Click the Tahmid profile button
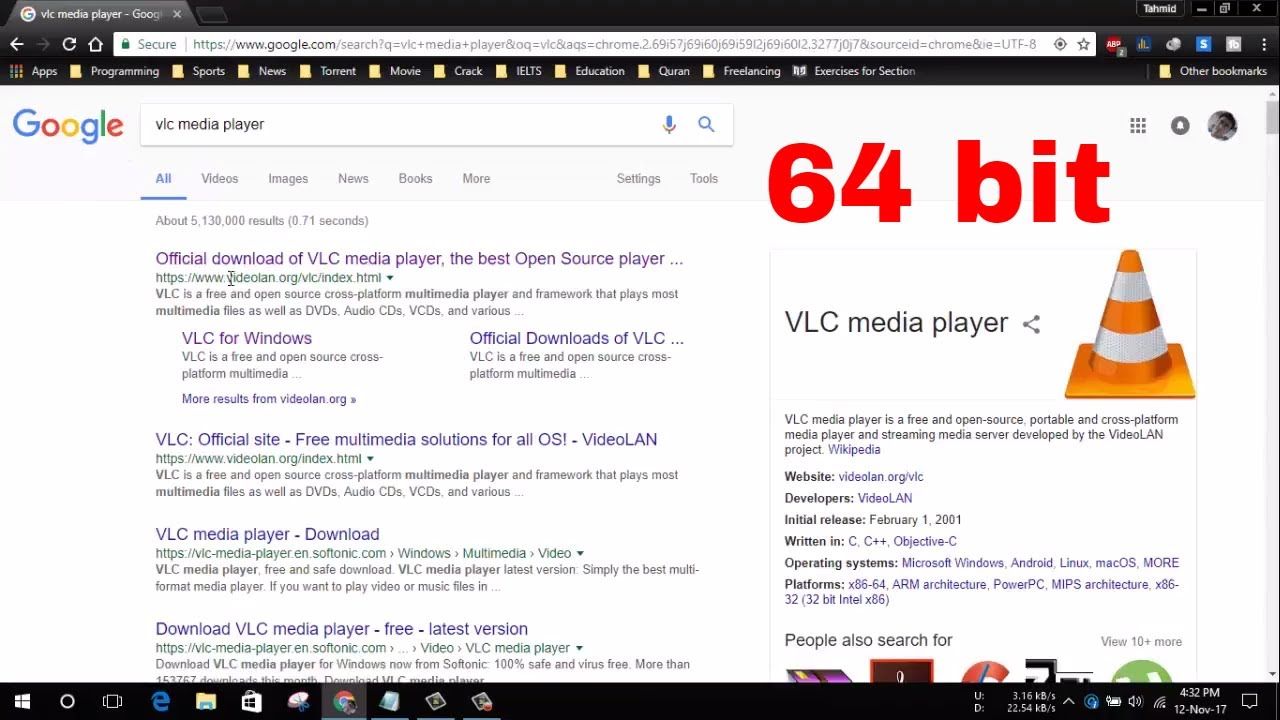This screenshot has width=1280, height=720. (1159, 9)
